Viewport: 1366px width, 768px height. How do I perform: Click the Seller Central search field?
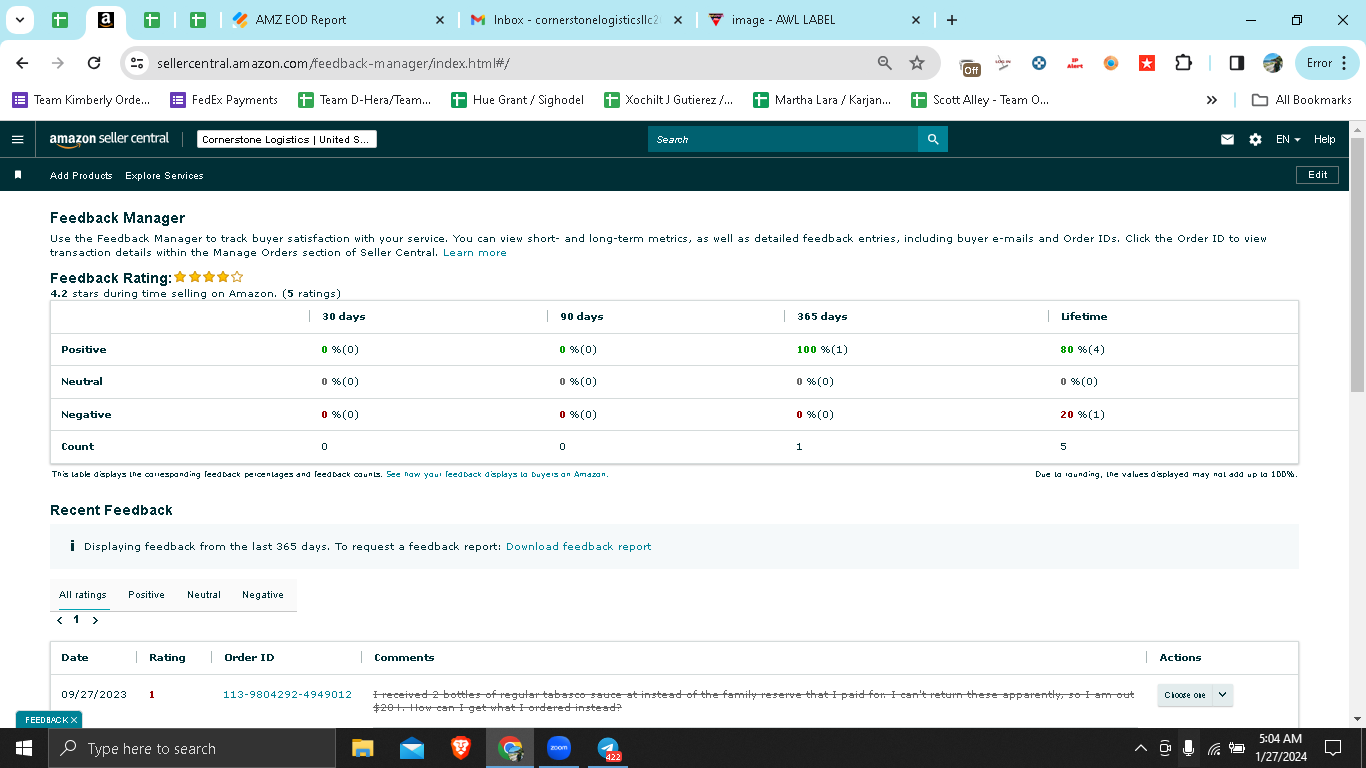[783, 140]
